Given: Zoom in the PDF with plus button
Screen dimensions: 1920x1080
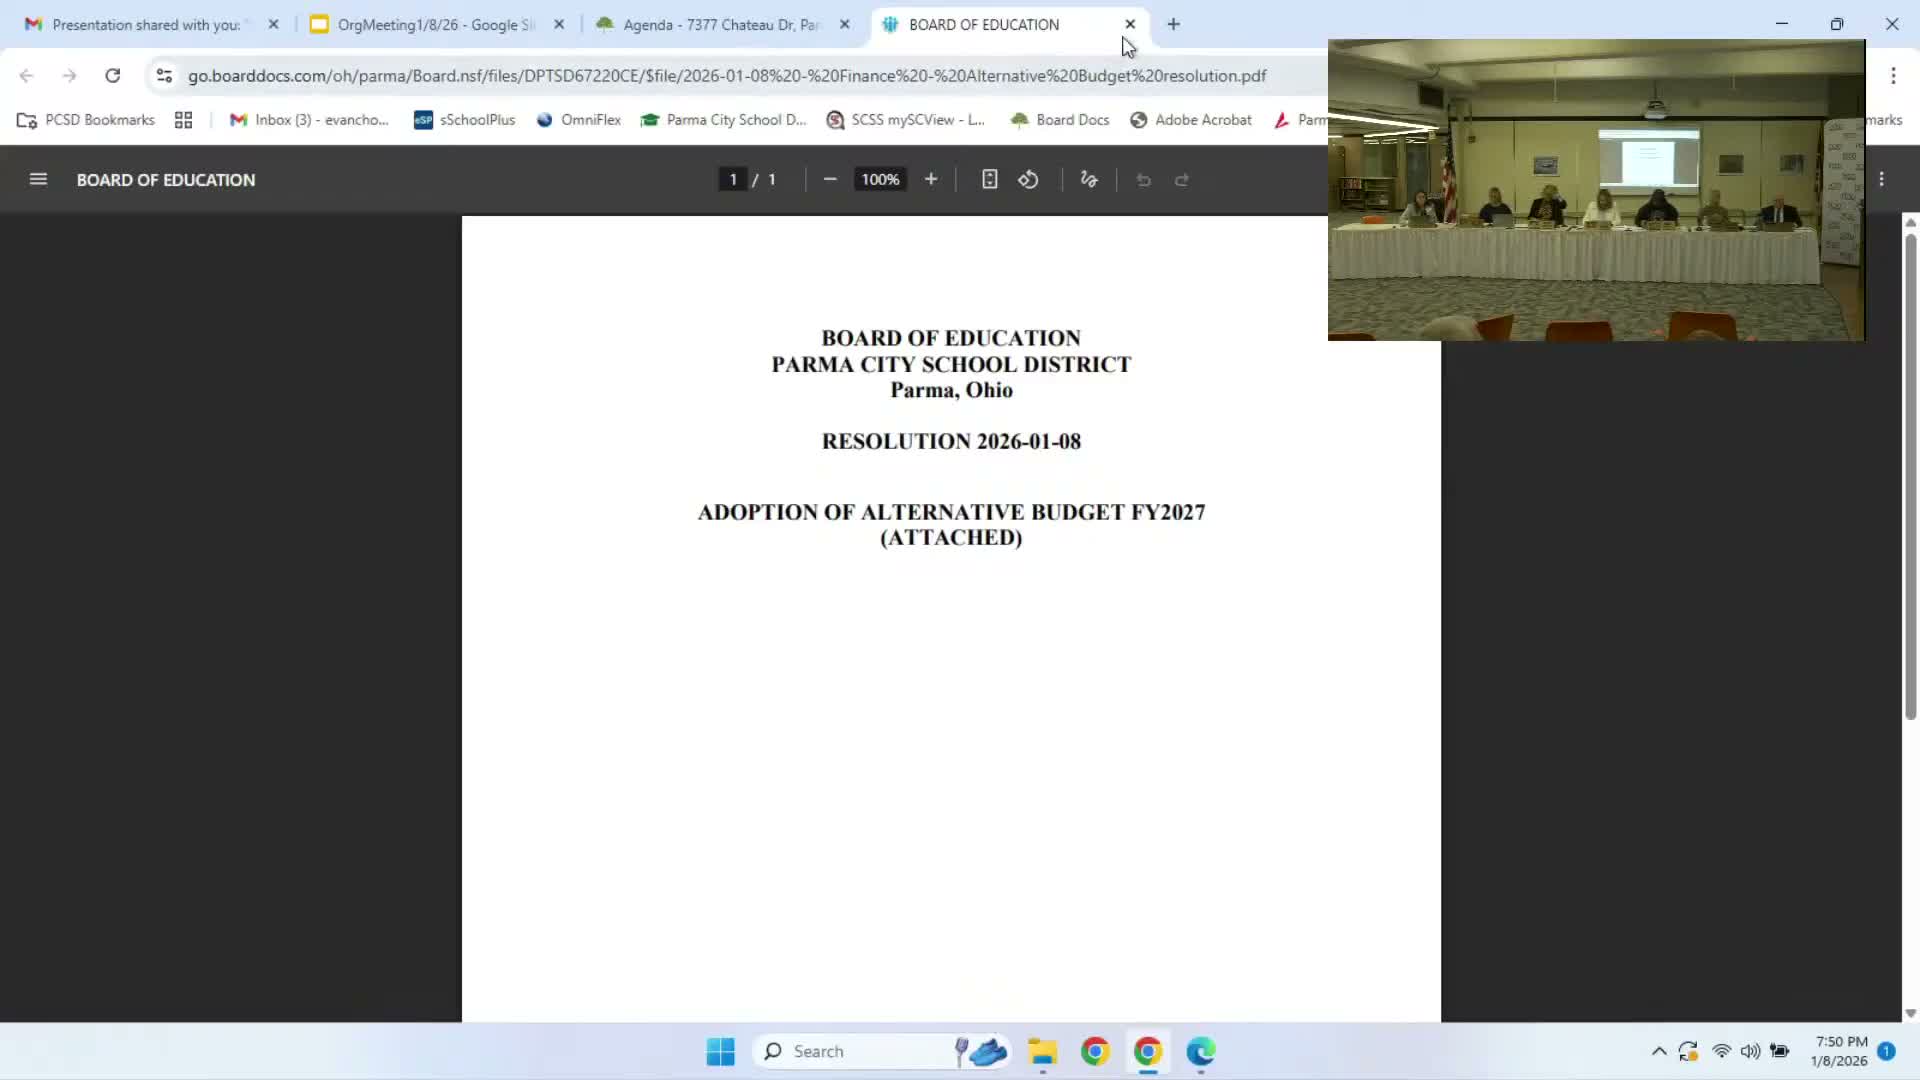Looking at the screenshot, I should [931, 180].
